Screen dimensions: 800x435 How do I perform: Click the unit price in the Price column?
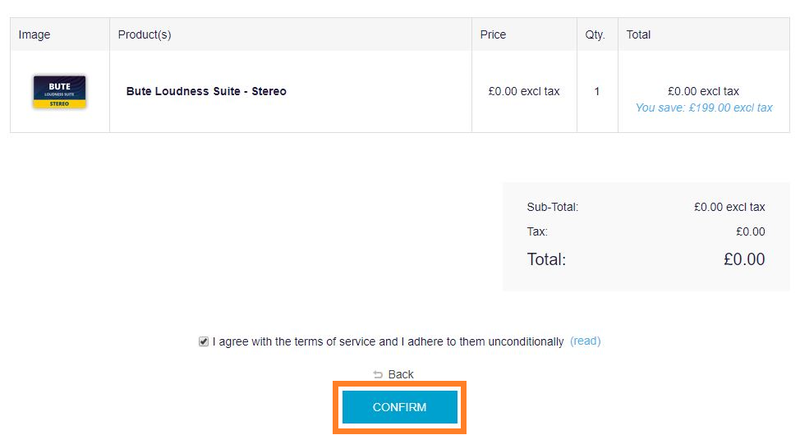[524, 91]
